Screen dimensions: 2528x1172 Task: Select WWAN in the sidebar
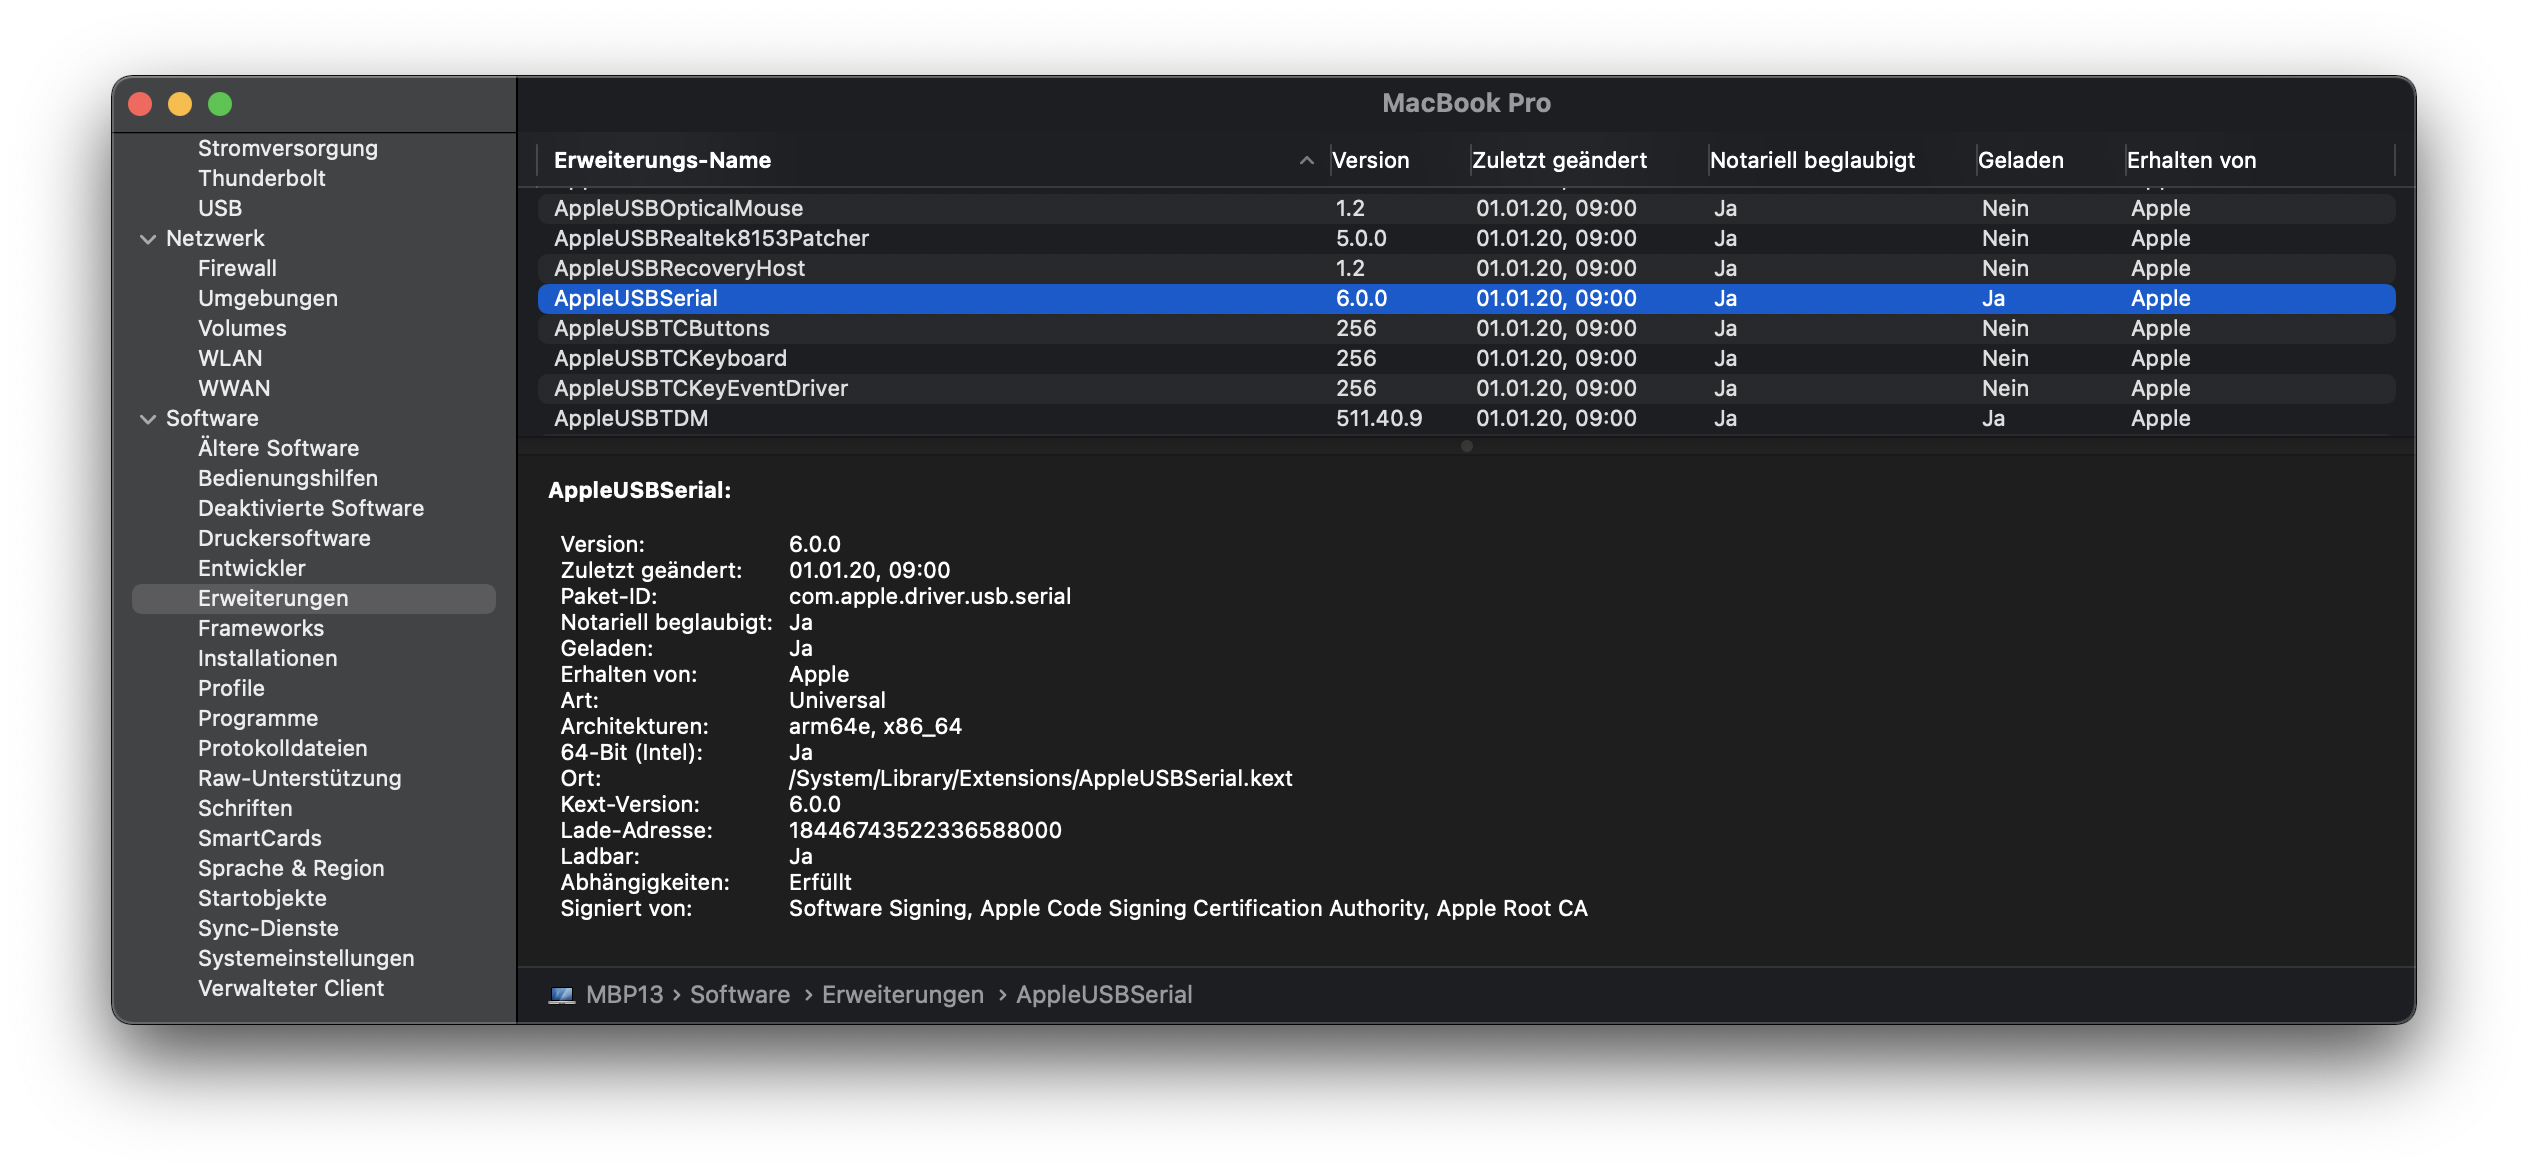coord(234,388)
